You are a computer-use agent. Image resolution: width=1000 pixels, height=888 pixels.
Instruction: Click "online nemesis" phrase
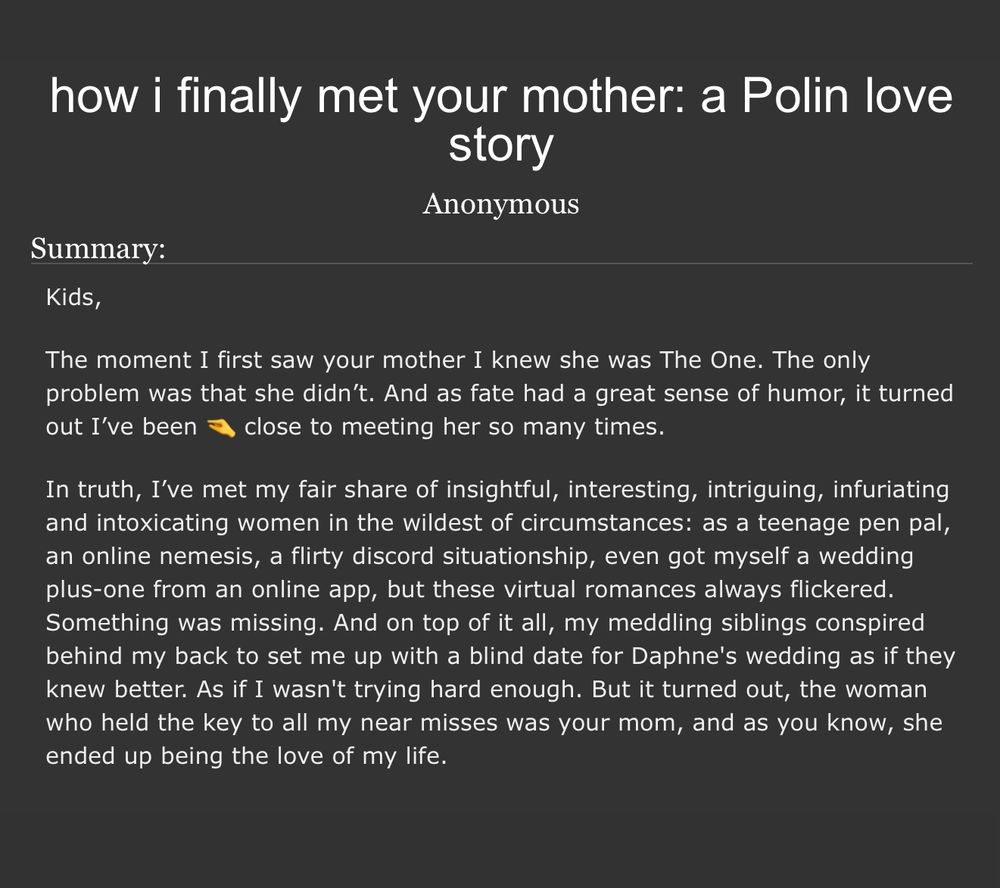(x=154, y=555)
